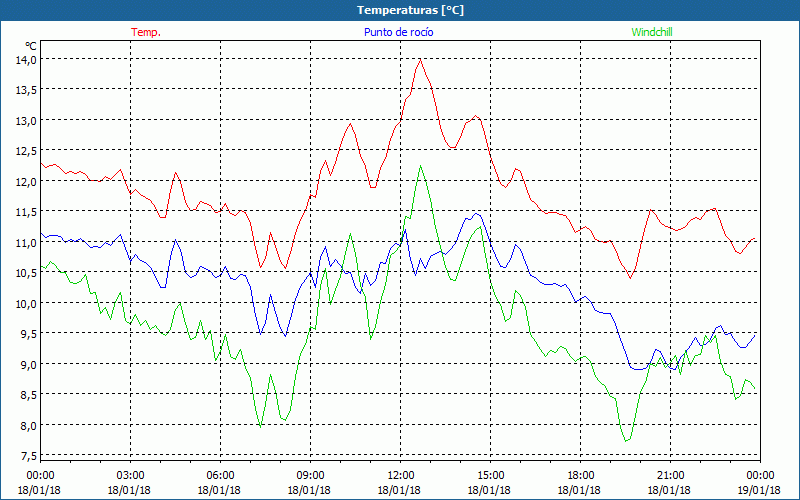
Task: Click the 10,5 y-axis value
Action: pos(26,273)
